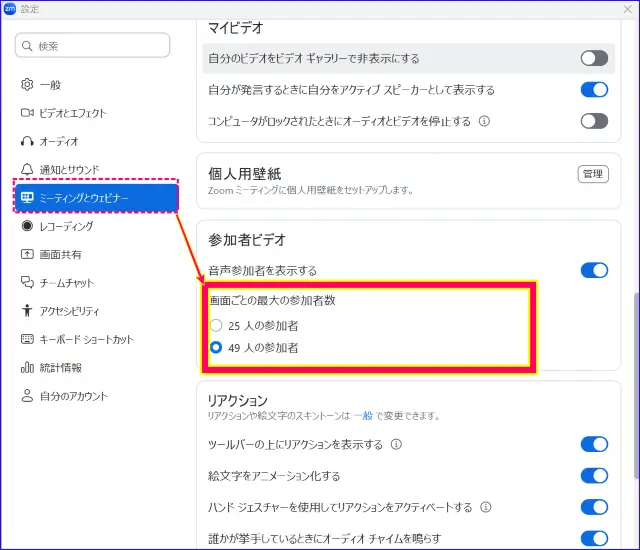
Task: Toggle the 挙手時オーディオ チャイム switch
Action: 594,538
